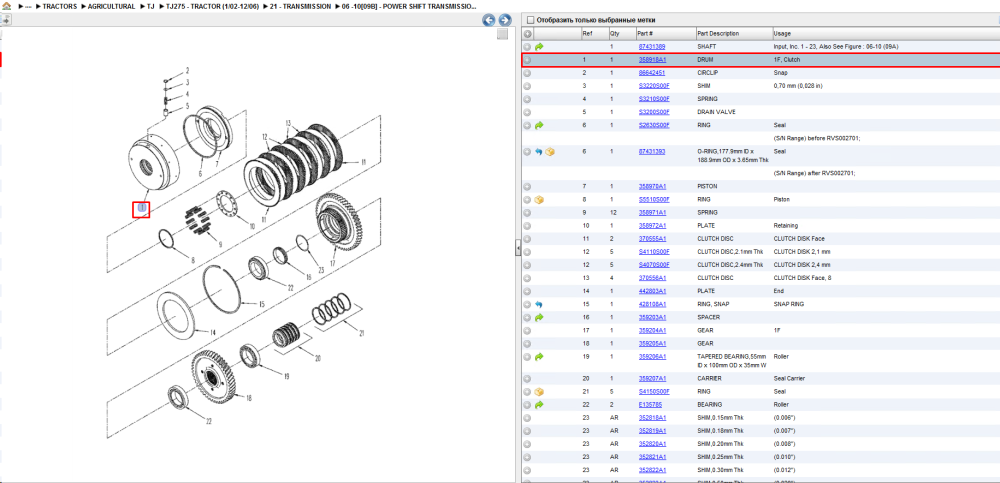
Task: Open the TJ275 - TRACTOR breadcrumb
Action: coord(212,6)
